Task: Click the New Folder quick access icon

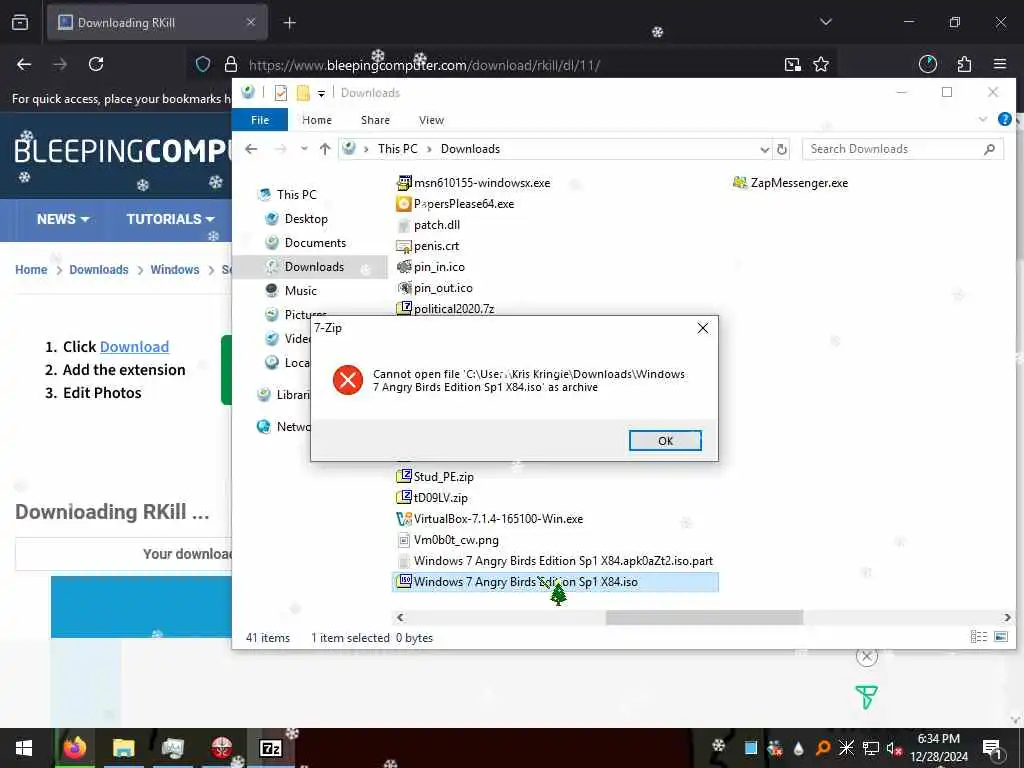Action: click(x=303, y=93)
